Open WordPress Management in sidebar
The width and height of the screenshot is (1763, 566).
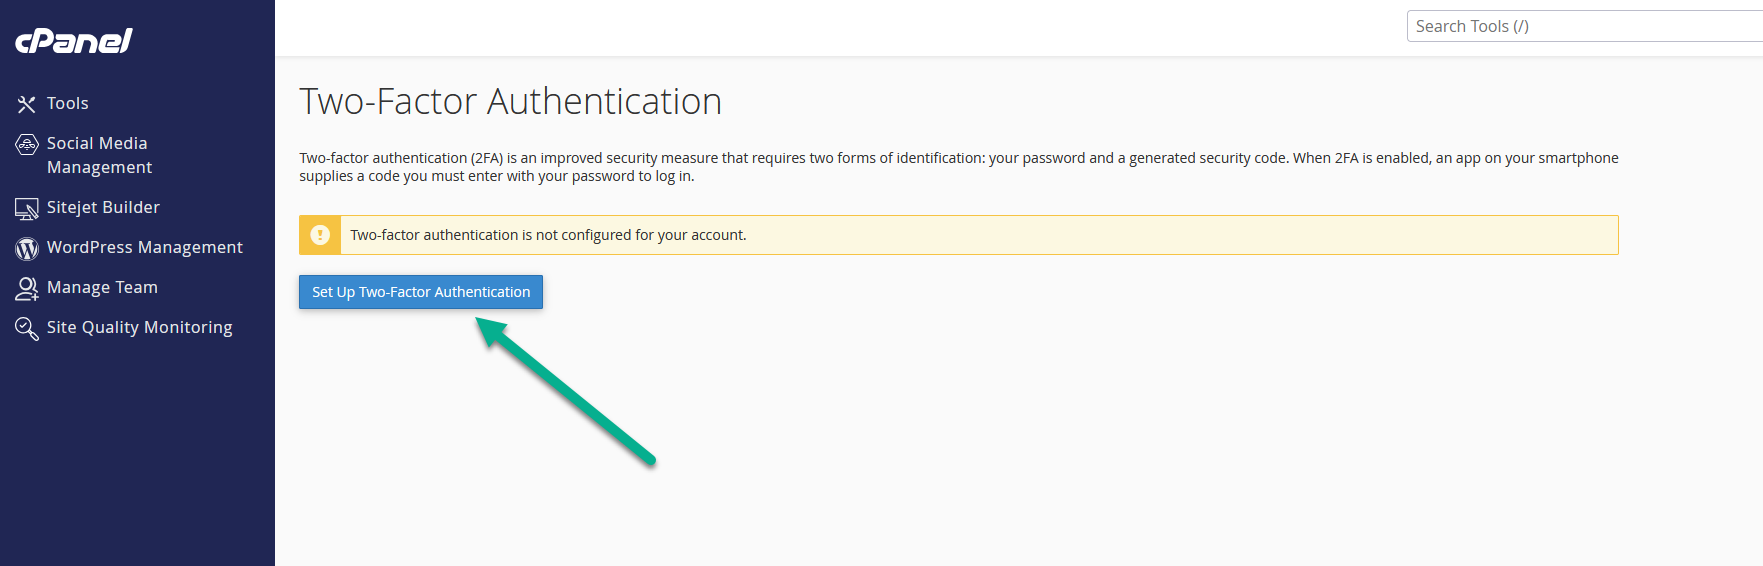[x=145, y=247]
